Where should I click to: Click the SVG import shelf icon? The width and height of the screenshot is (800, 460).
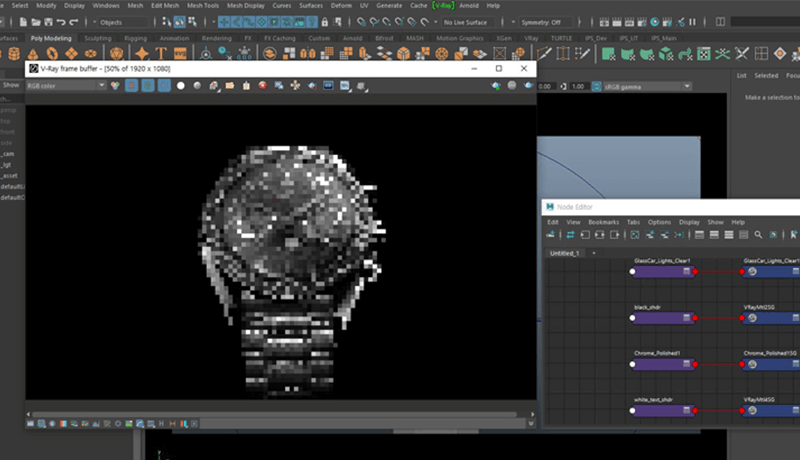[180, 54]
